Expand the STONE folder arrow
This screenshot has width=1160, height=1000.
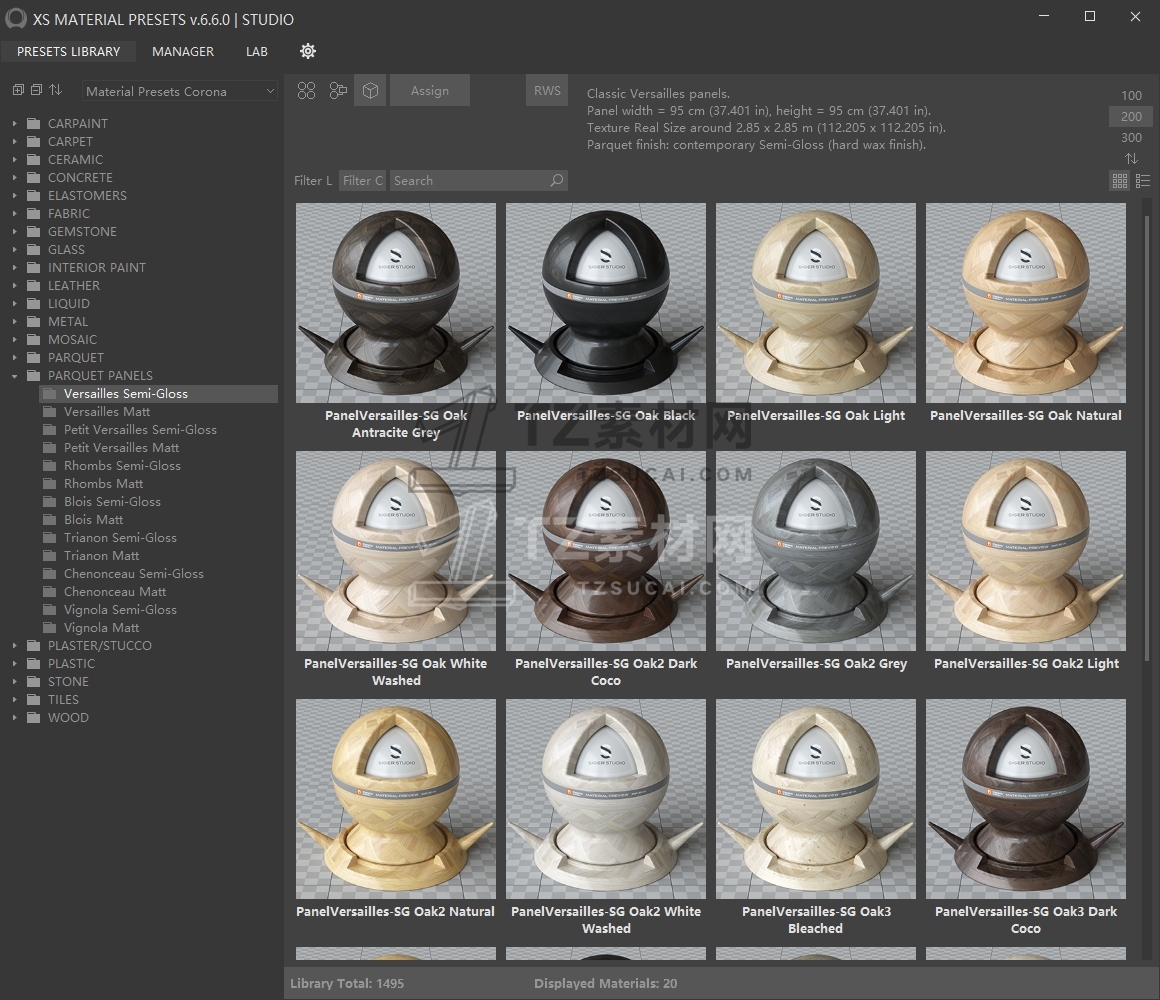click(14, 681)
